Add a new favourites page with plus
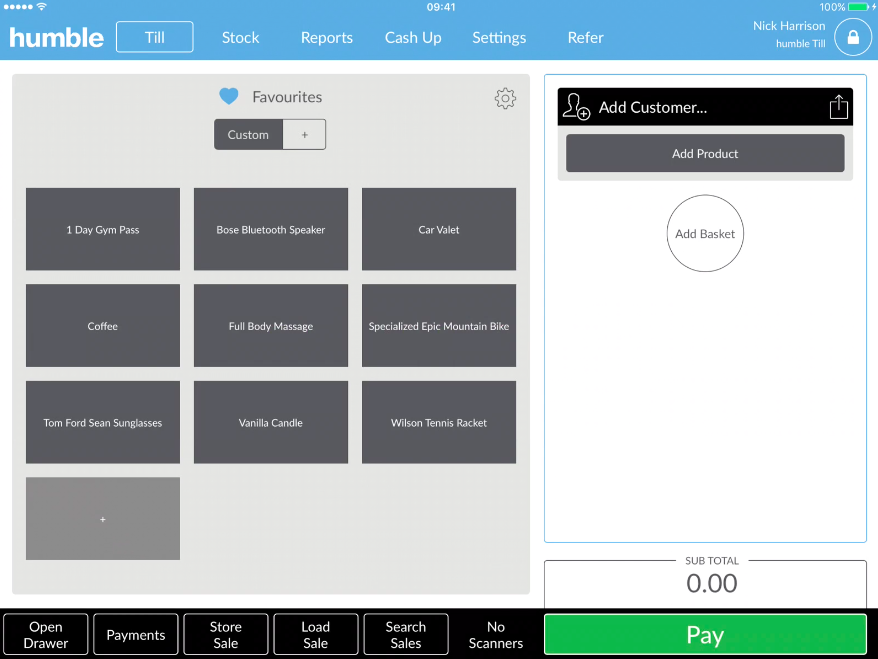This screenshot has height=659, width=878. pos(304,134)
